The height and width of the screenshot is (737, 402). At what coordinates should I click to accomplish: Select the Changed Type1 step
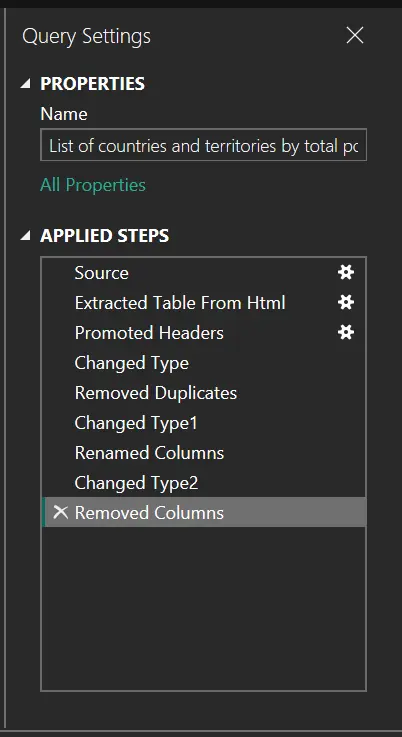coord(204,423)
